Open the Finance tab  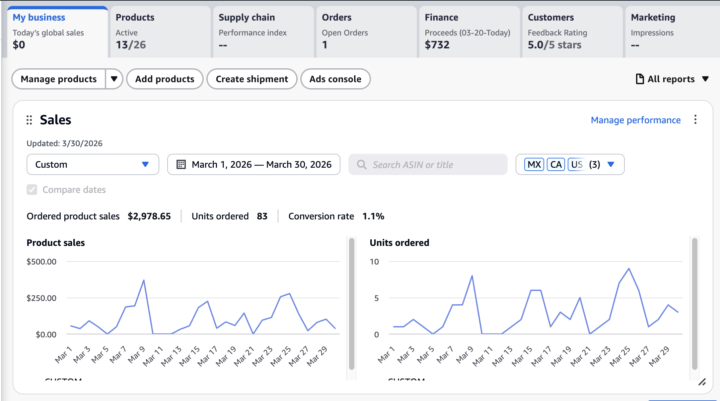point(469,32)
